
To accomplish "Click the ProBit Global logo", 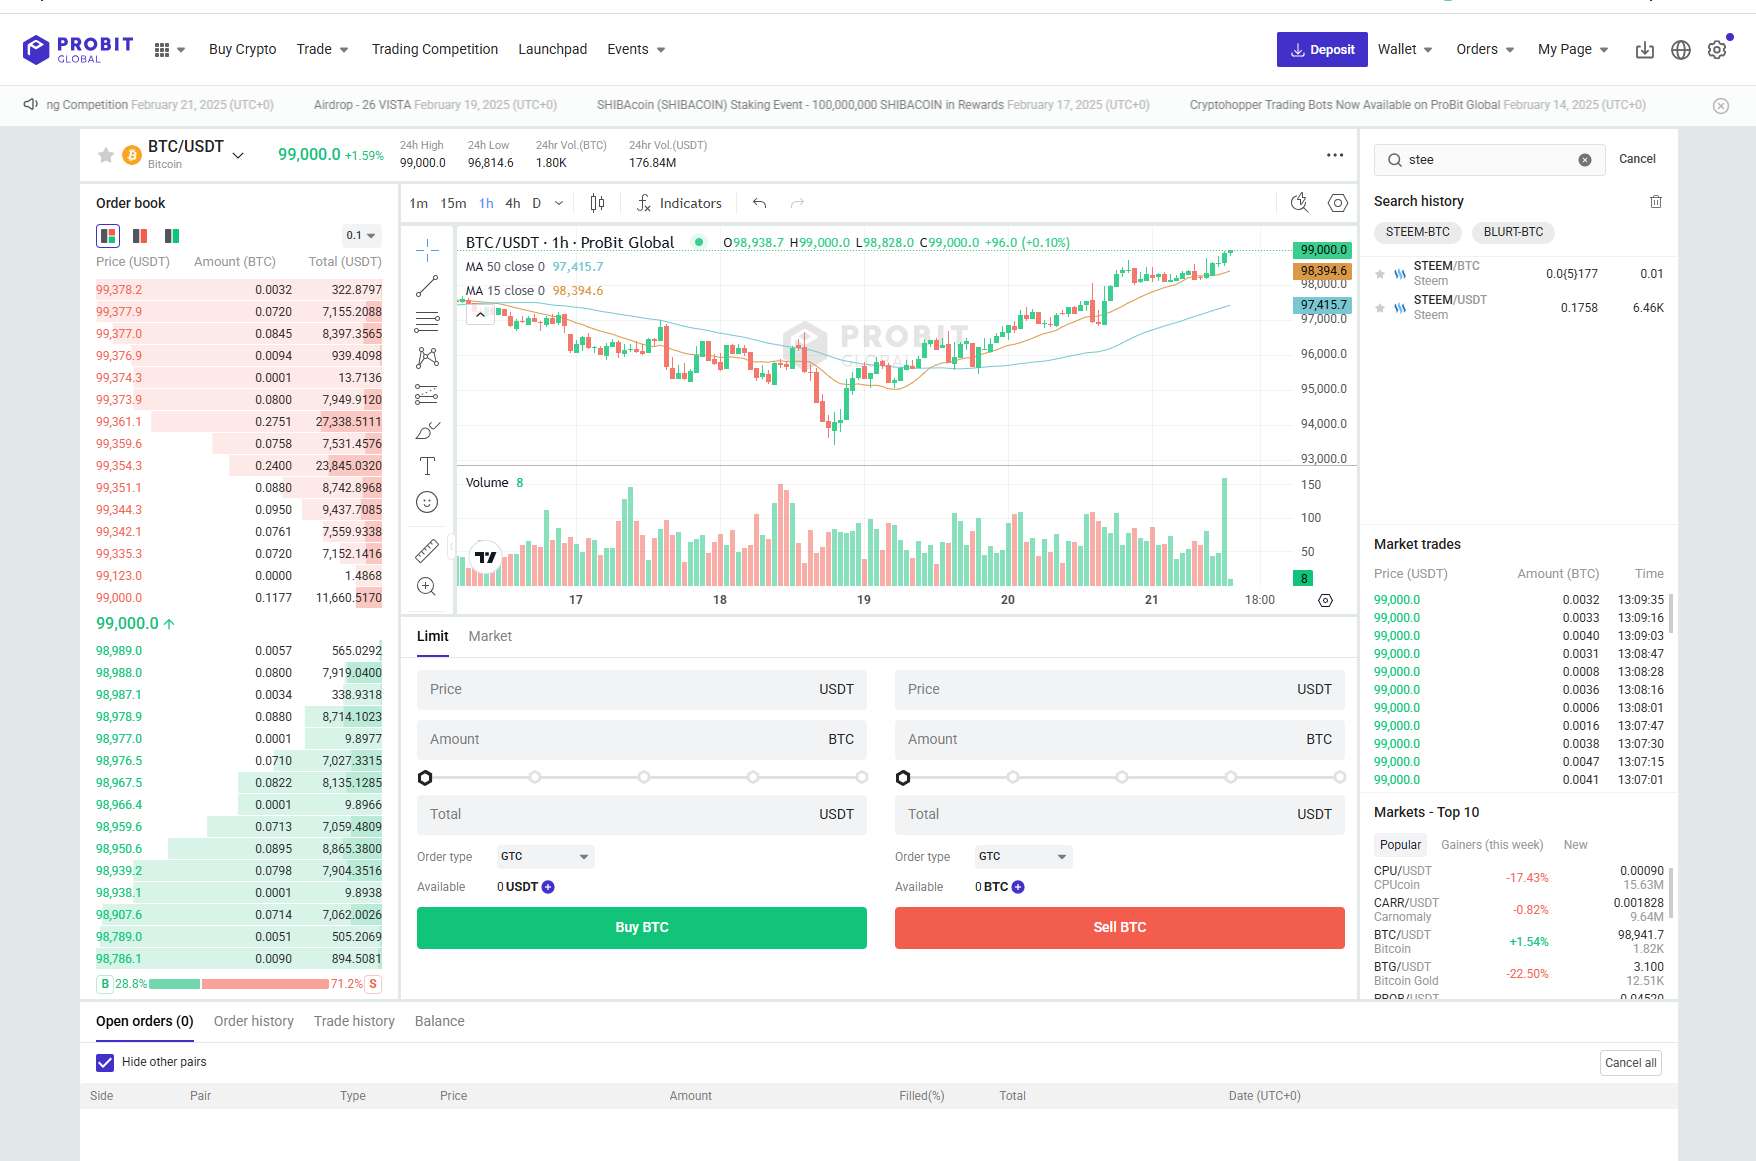I will tap(78, 49).
